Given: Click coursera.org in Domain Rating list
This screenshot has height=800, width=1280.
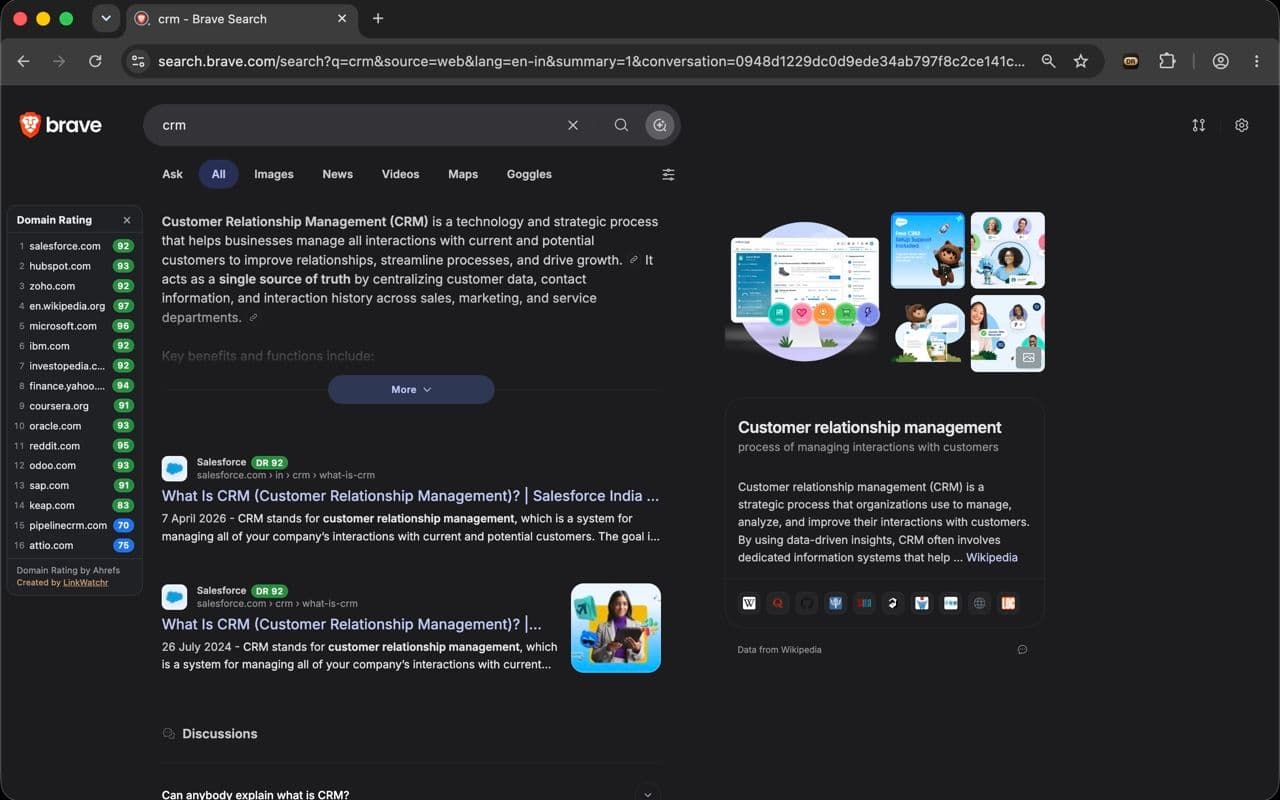Looking at the screenshot, I should click(x=59, y=406).
